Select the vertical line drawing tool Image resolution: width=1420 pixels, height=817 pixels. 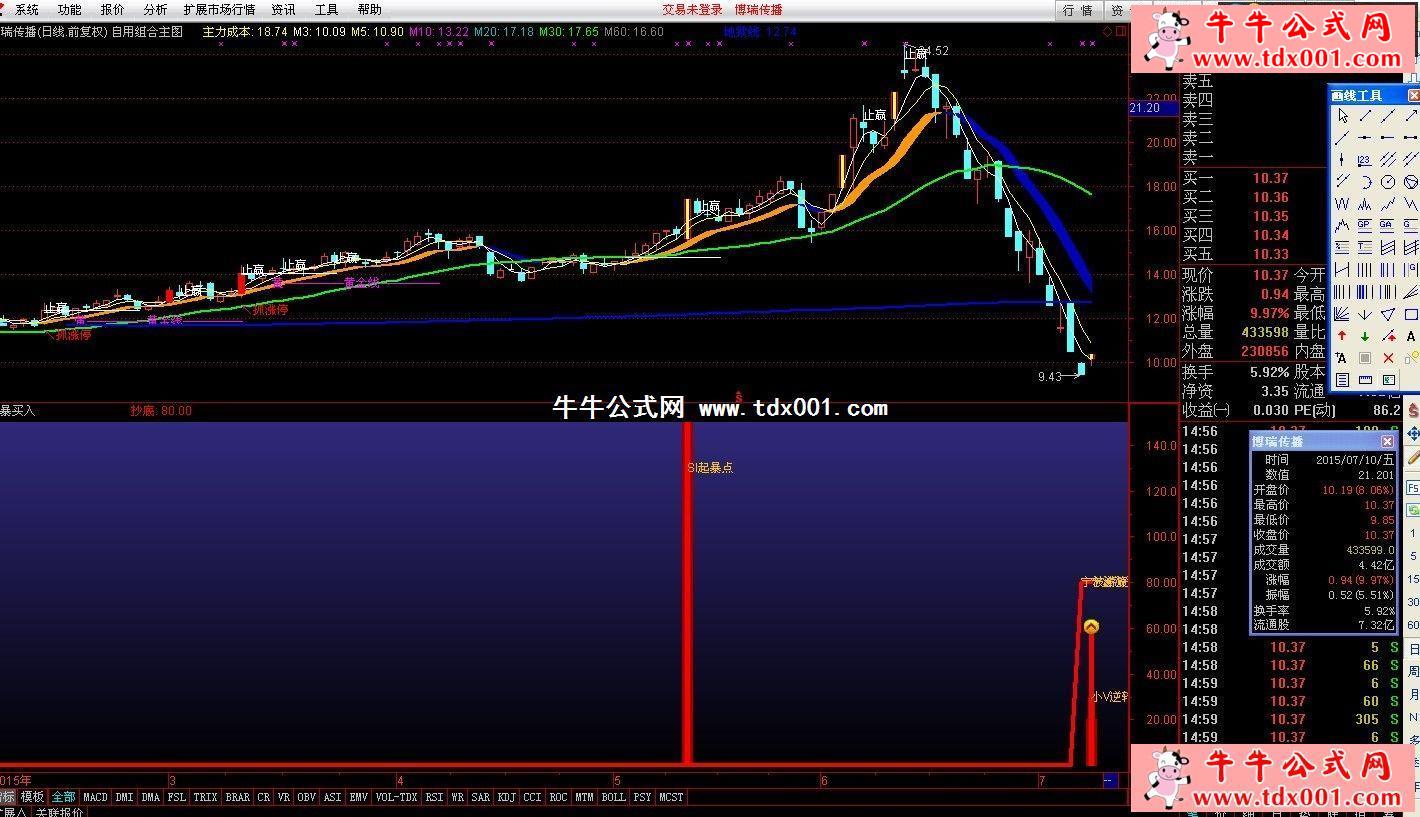coord(1343,158)
